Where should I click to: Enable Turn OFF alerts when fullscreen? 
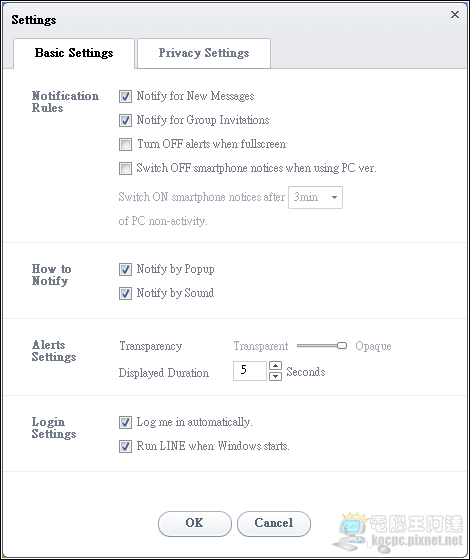pyautogui.click(x=125, y=144)
